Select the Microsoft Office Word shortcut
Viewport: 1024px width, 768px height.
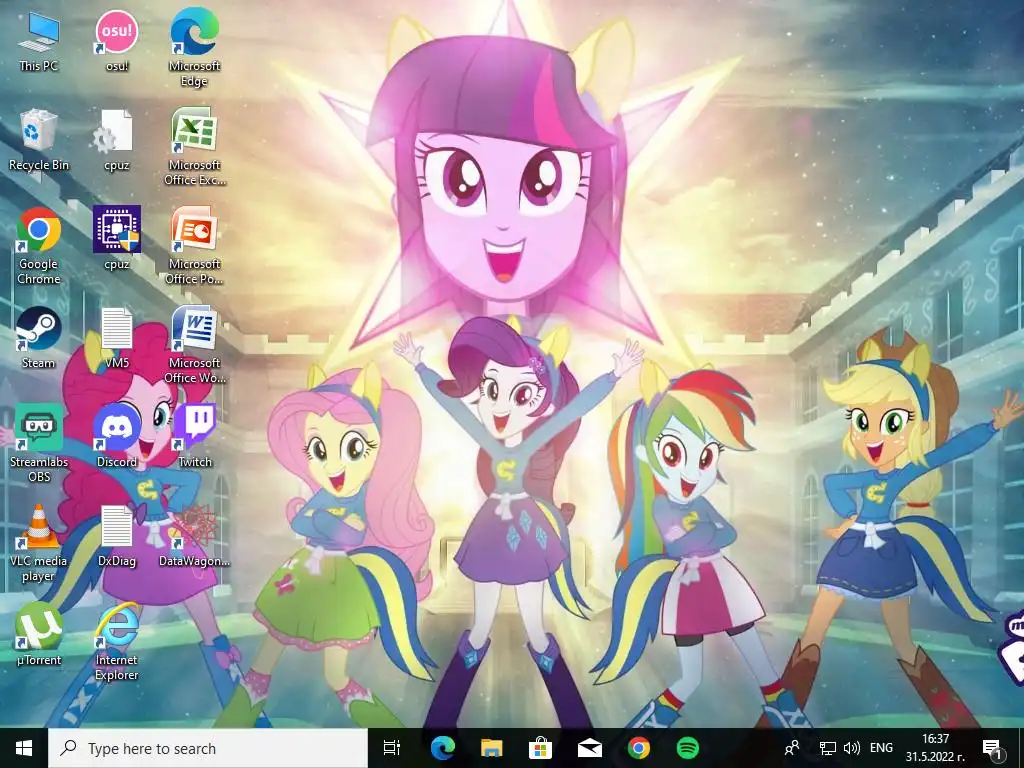pos(195,345)
